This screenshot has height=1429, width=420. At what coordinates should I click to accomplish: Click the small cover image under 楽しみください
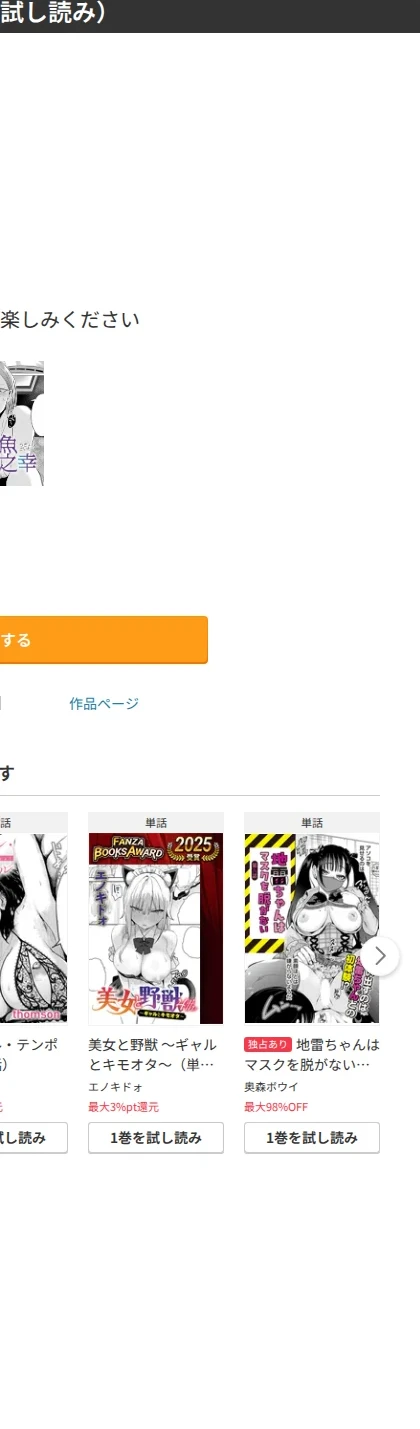[22, 423]
